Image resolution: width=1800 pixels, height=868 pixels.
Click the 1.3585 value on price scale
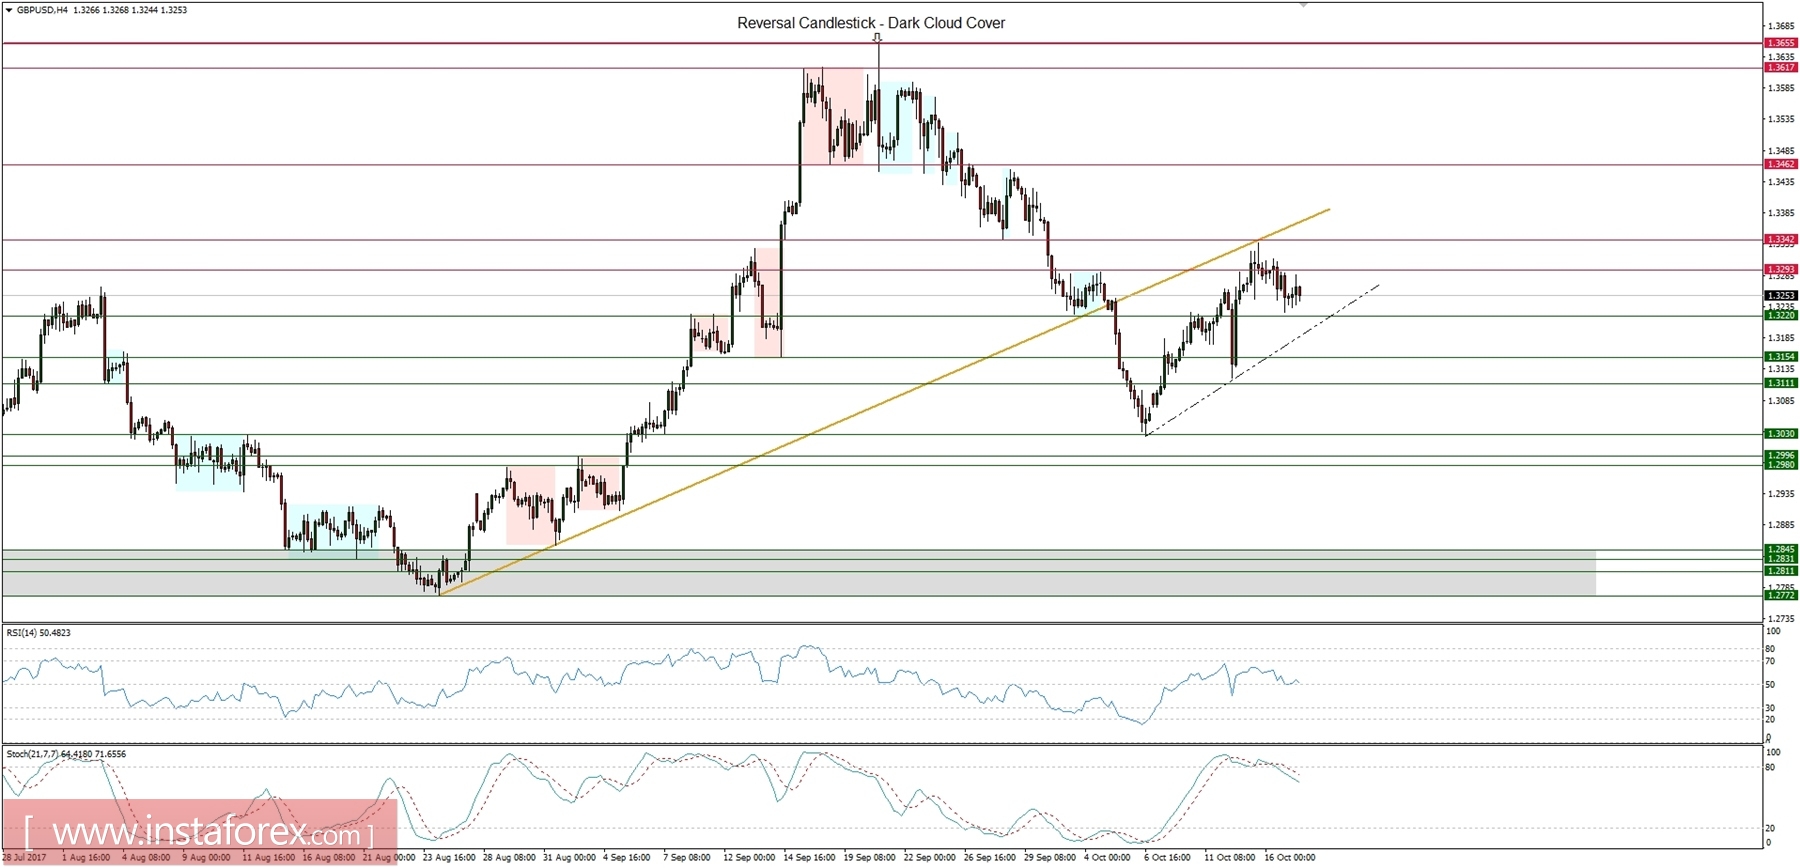[1780, 88]
